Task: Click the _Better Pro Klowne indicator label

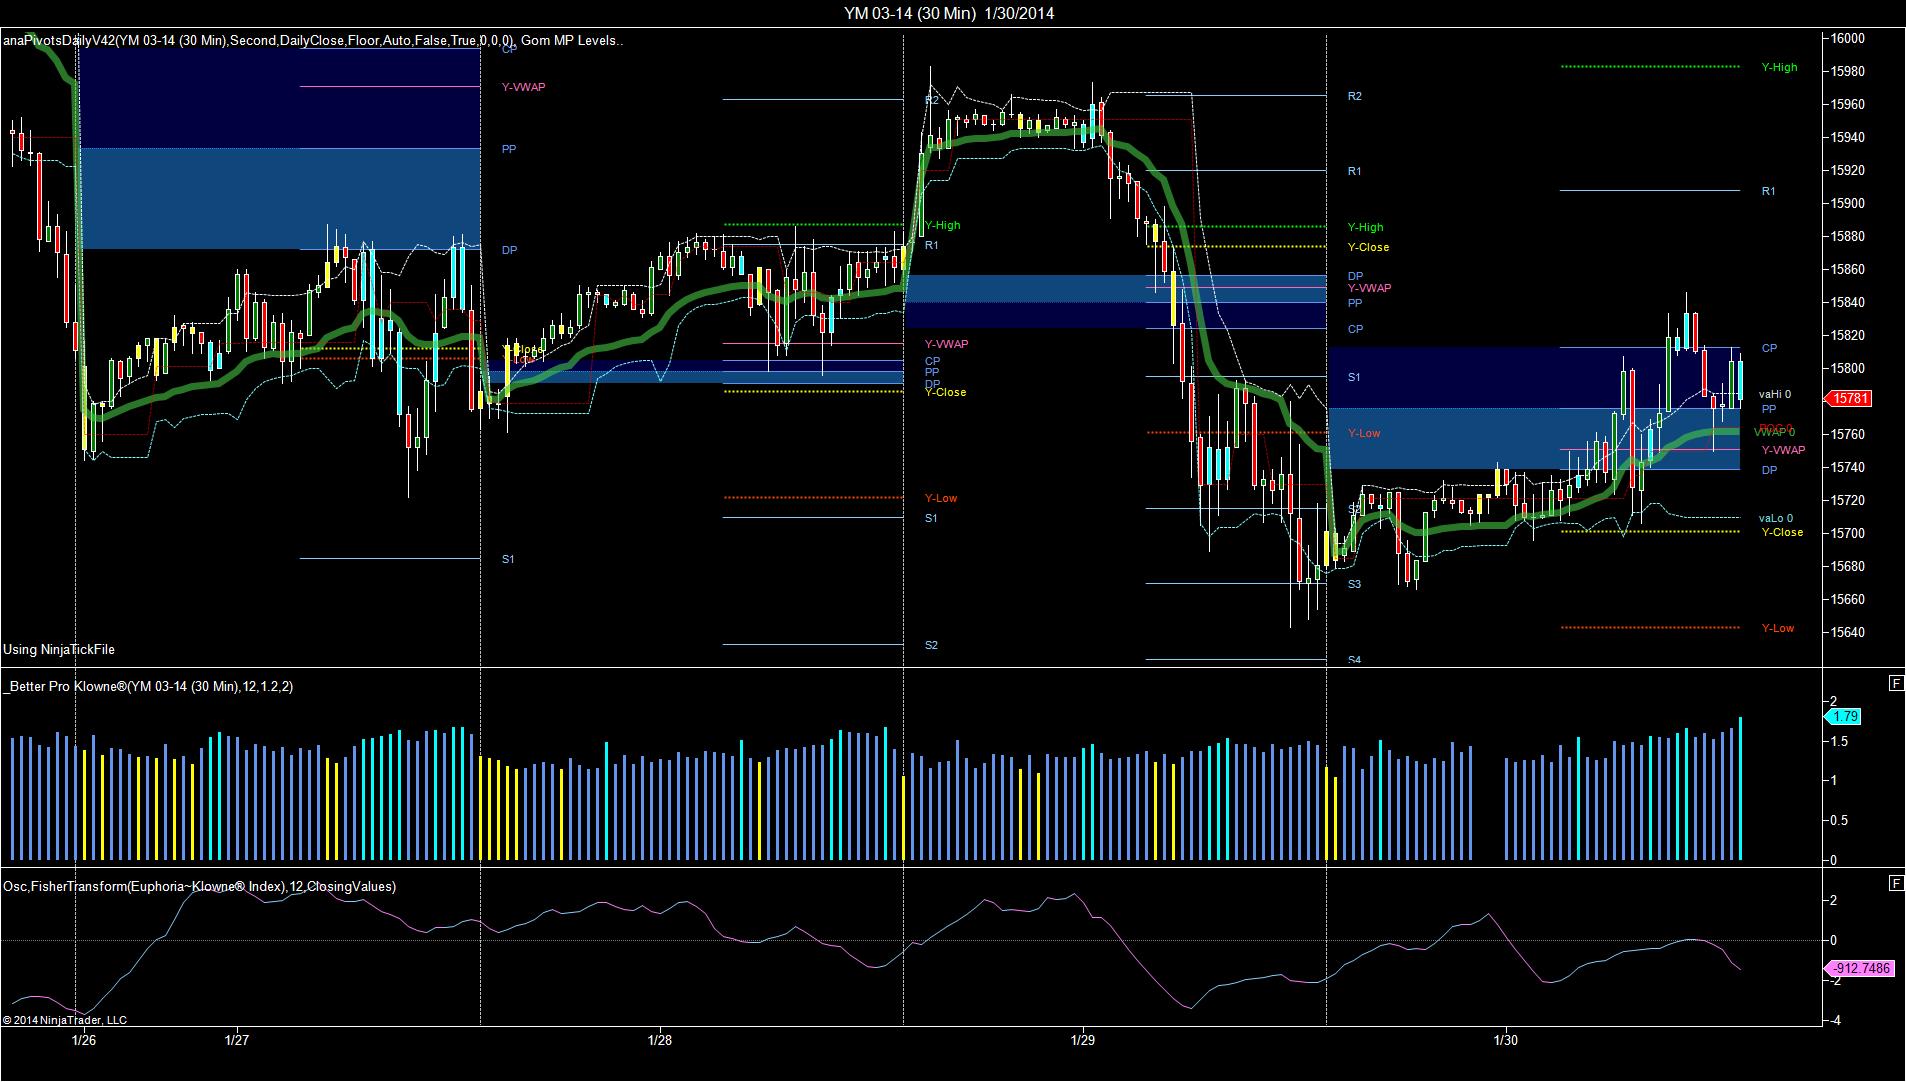Action: pos(149,687)
